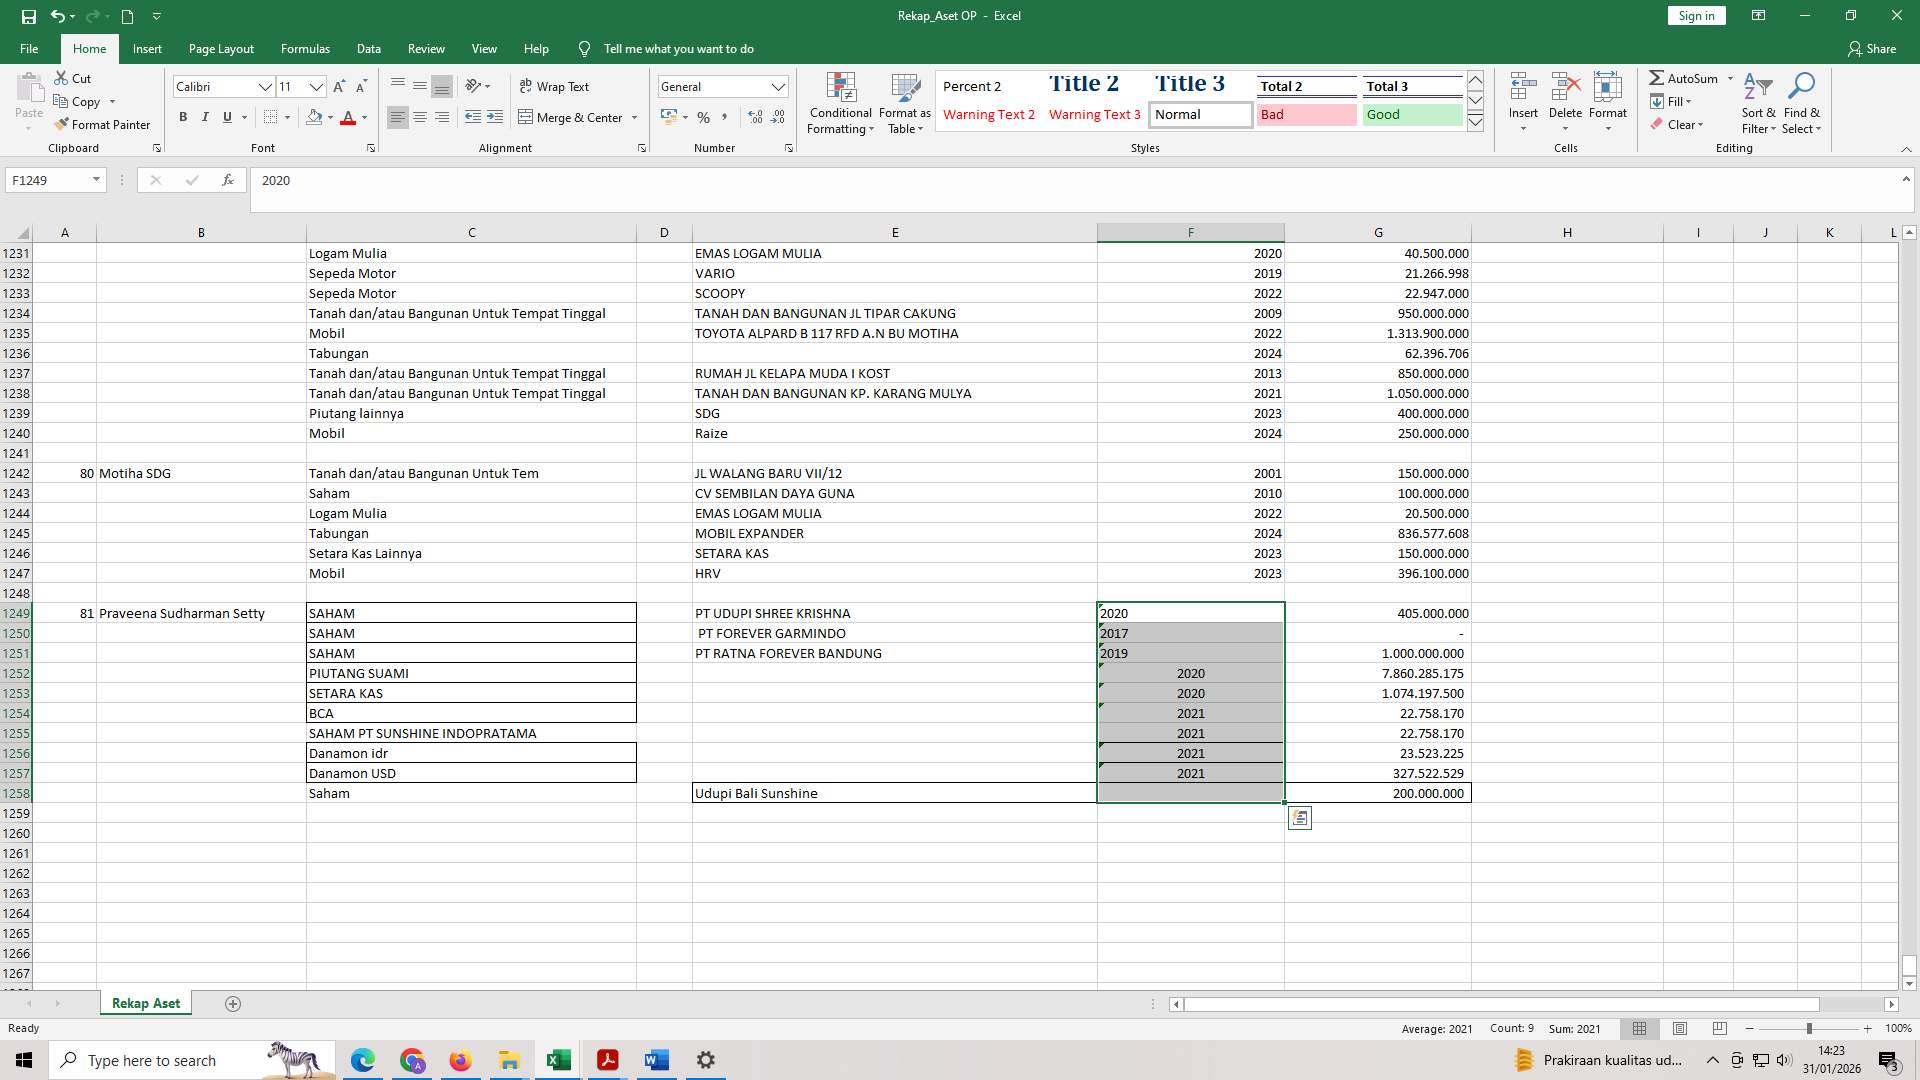Click the AutoSum icon
This screenshot has height=1080, width=1920.
click(1688, 77)
